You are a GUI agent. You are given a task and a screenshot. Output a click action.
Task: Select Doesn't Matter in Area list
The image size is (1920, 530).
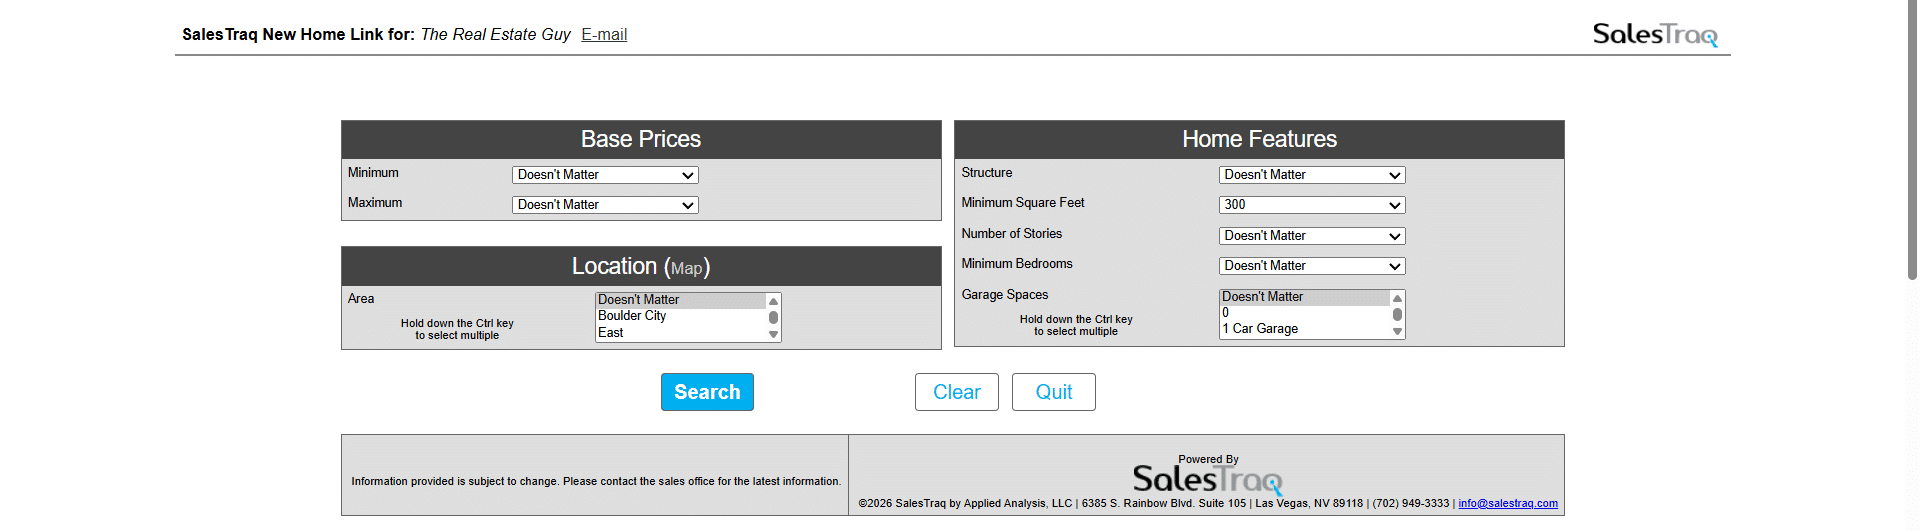point(681,300)
